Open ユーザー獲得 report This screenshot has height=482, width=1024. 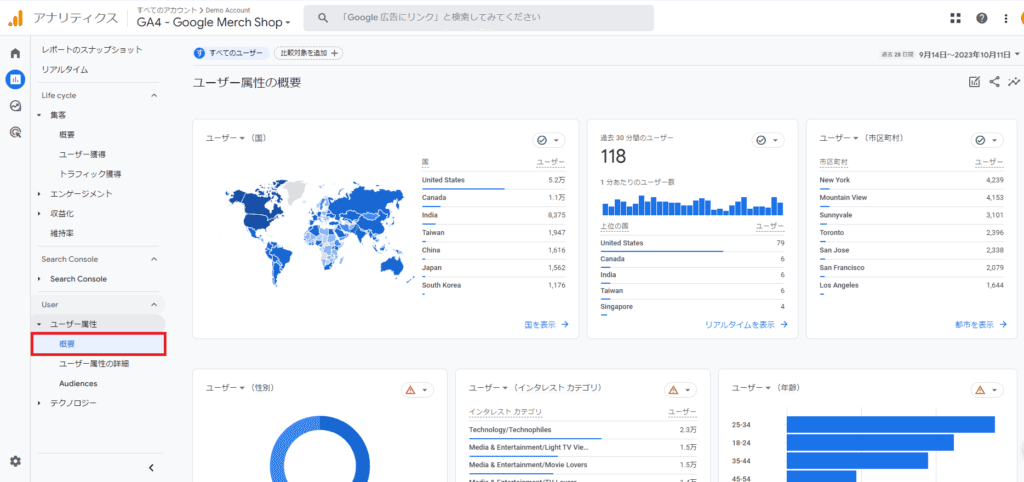click(82, 154)
